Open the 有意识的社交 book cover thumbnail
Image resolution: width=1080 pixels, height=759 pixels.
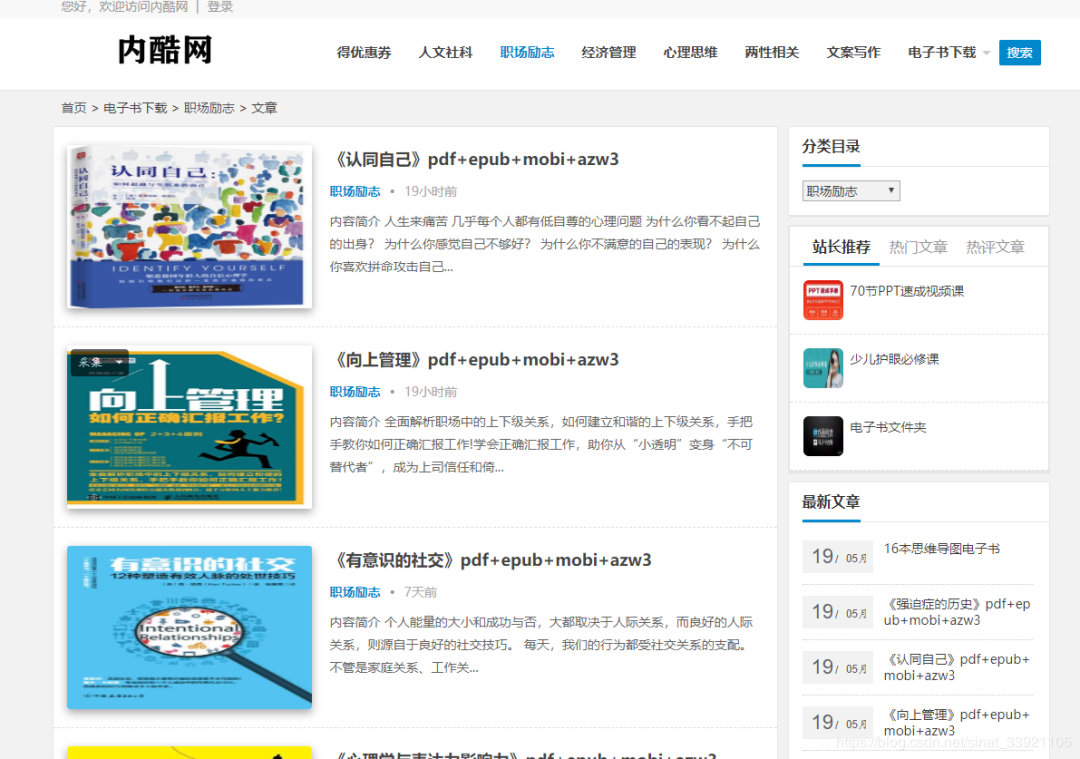pos(189,627)
